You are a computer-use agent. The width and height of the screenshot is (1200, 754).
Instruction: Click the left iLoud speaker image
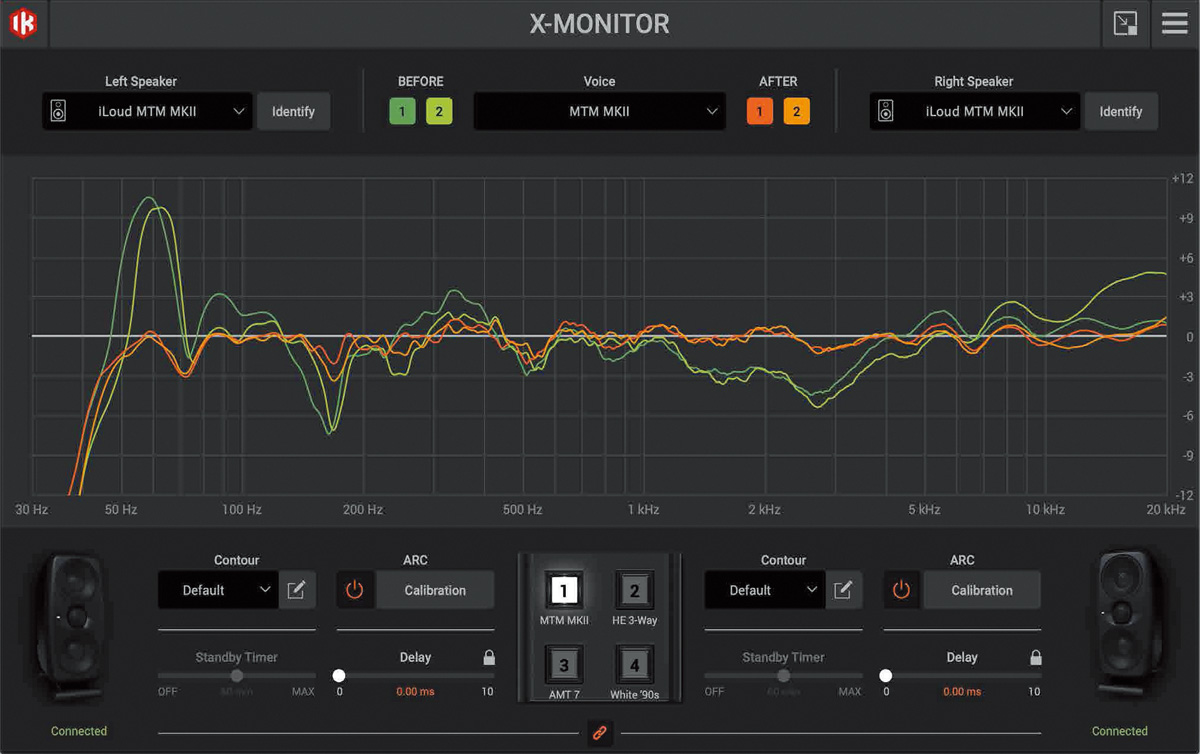pos(69,628)
